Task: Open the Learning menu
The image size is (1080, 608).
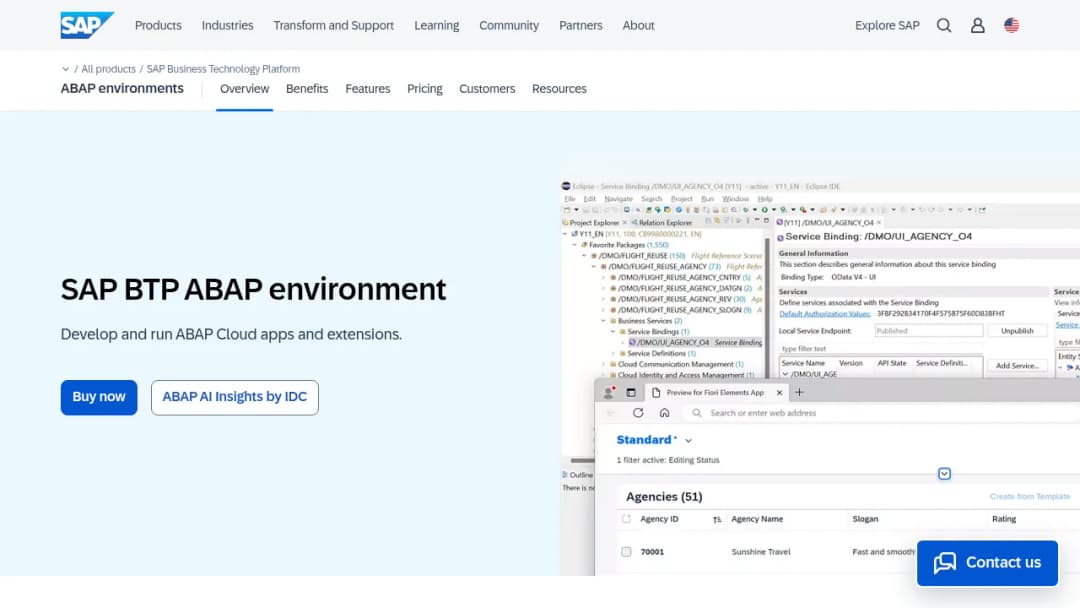Action: (437, 25)
